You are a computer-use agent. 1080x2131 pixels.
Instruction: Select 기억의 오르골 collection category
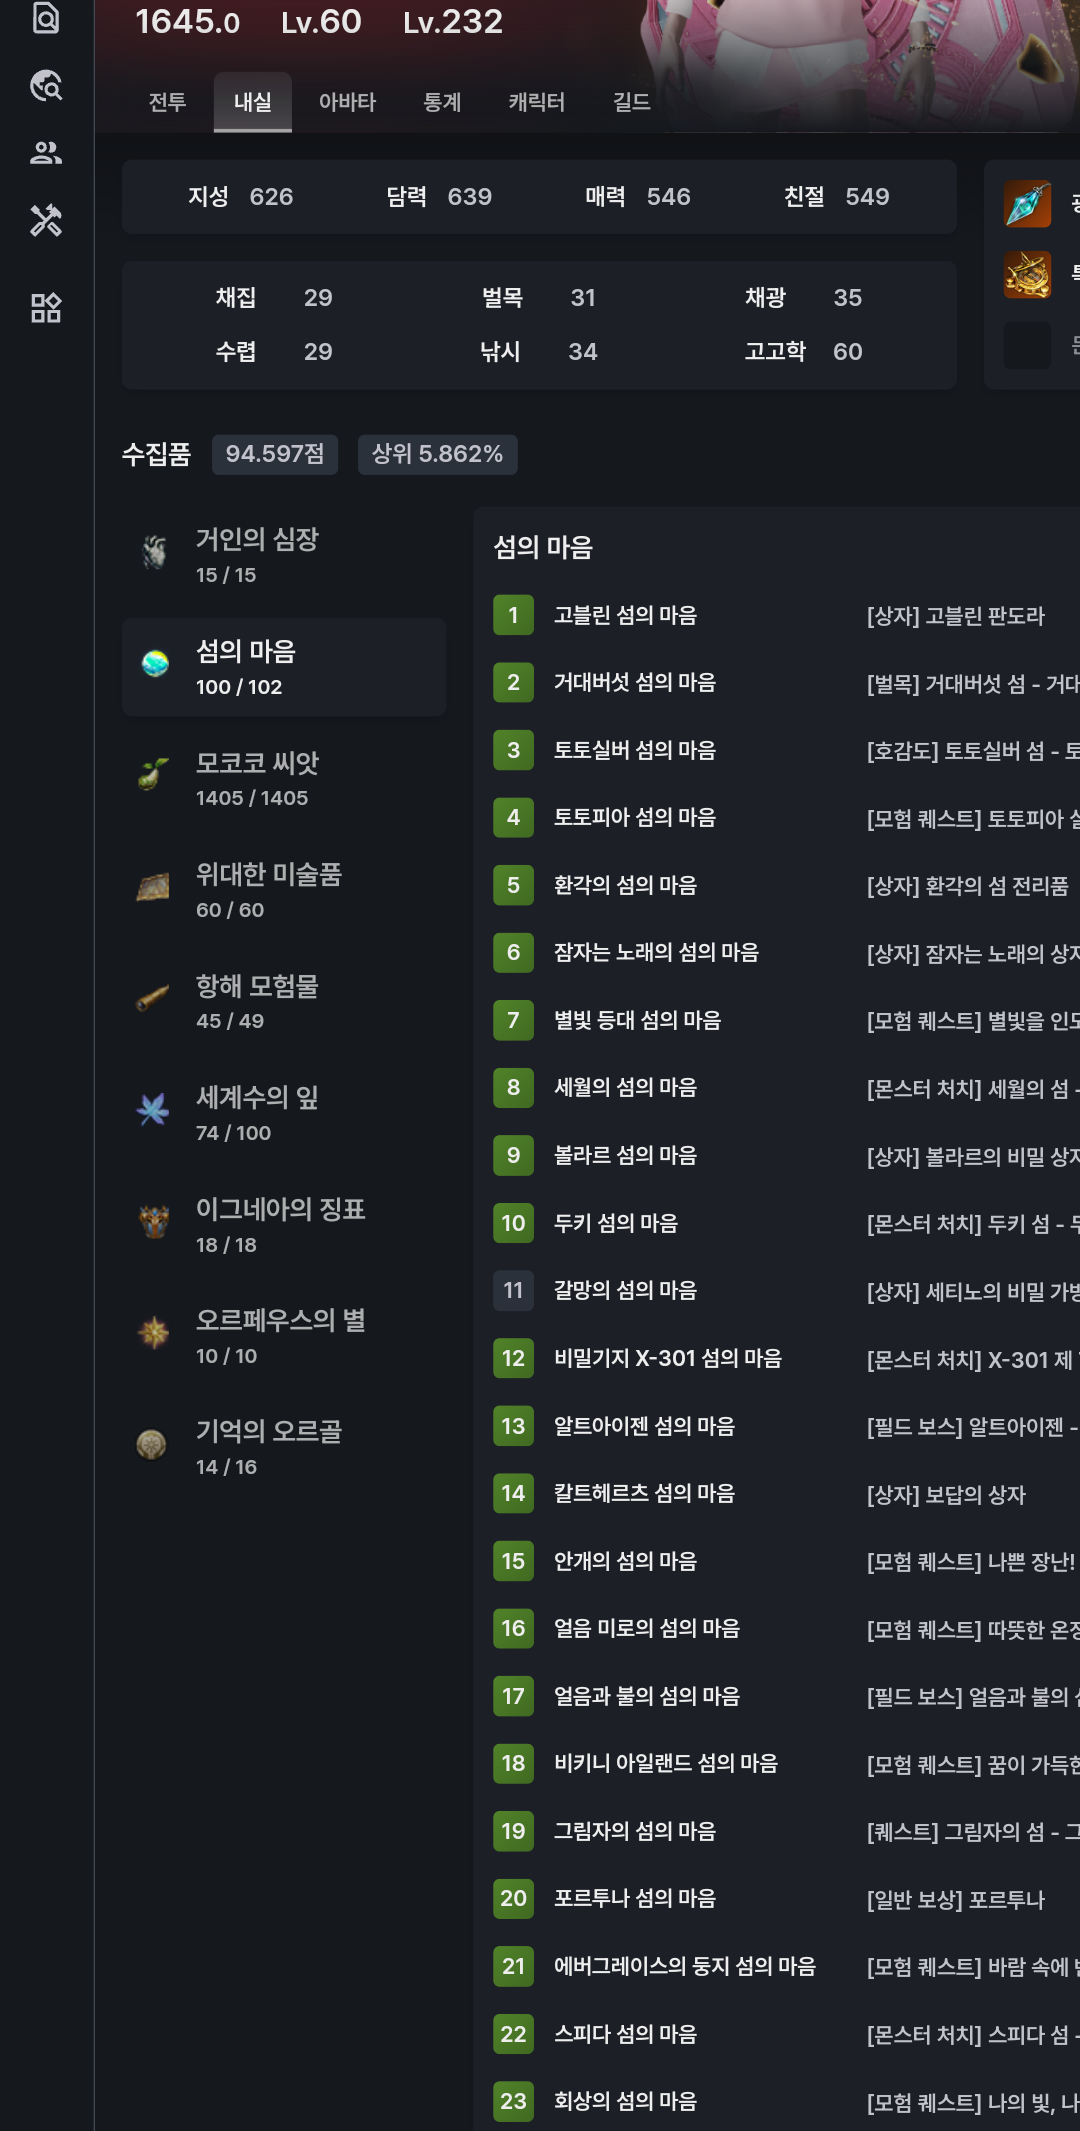pyautogui.click(x=284, y=1447)
